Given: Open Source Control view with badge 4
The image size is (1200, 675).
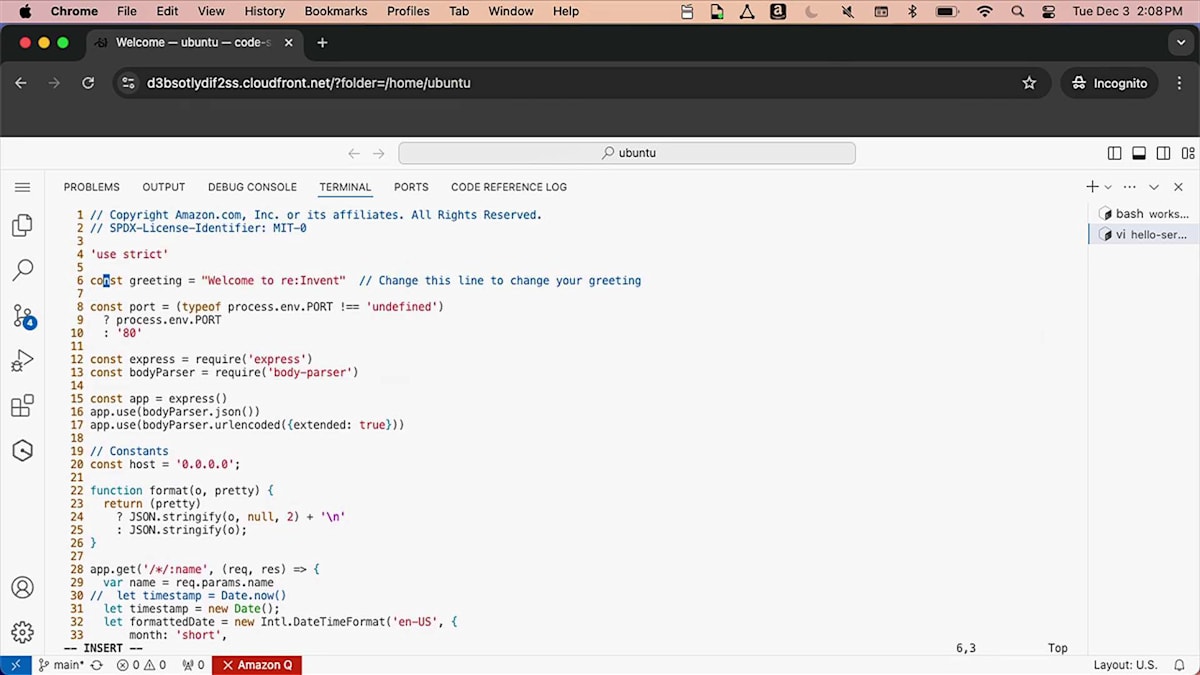Looking at the screenshot, I should coord(22,317).
